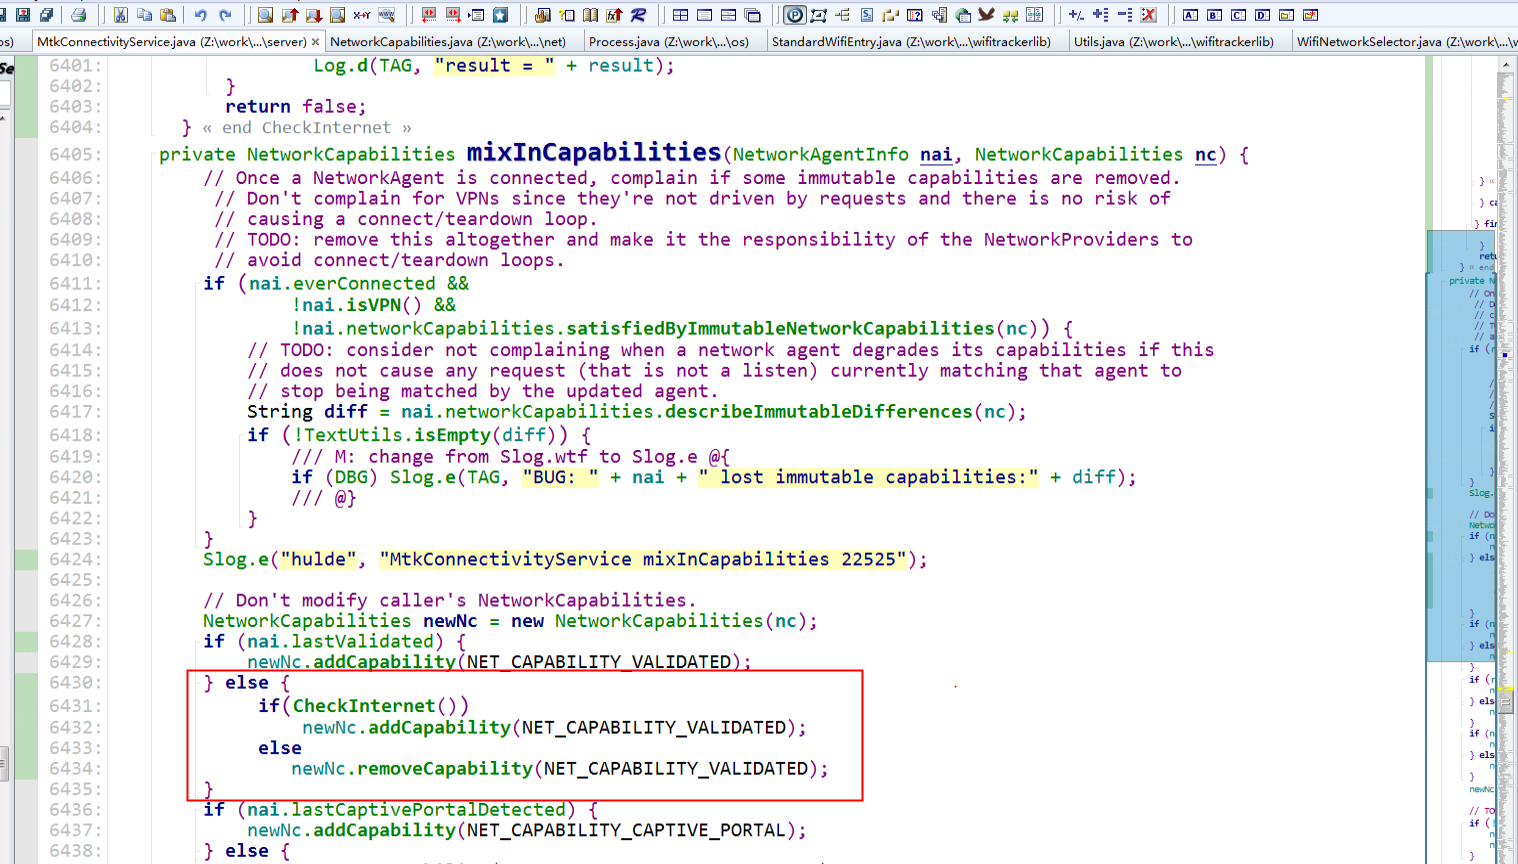This screenshot has width=1518, height=864.
Task: Open the Process.java tab
Action: [x=669, y=41]
